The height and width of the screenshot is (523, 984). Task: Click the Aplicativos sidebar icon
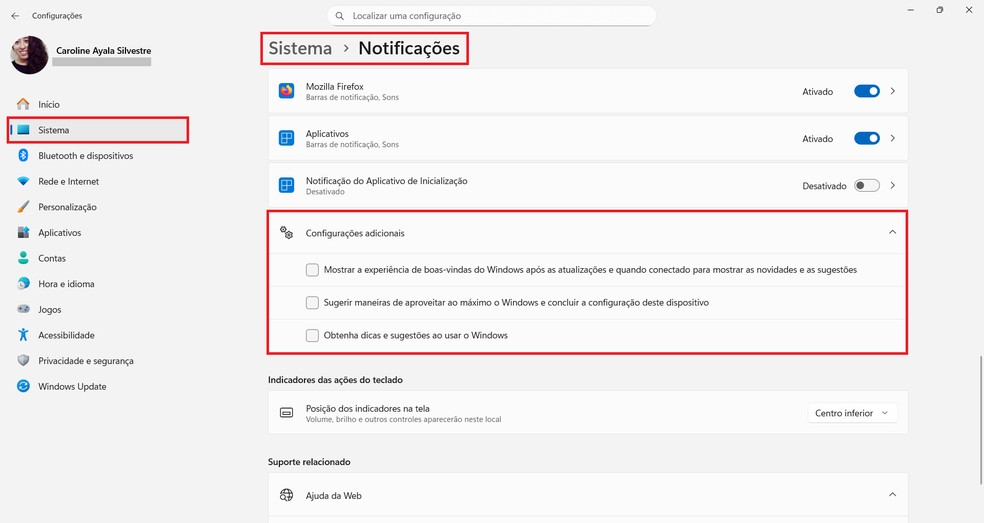point(23,232)
